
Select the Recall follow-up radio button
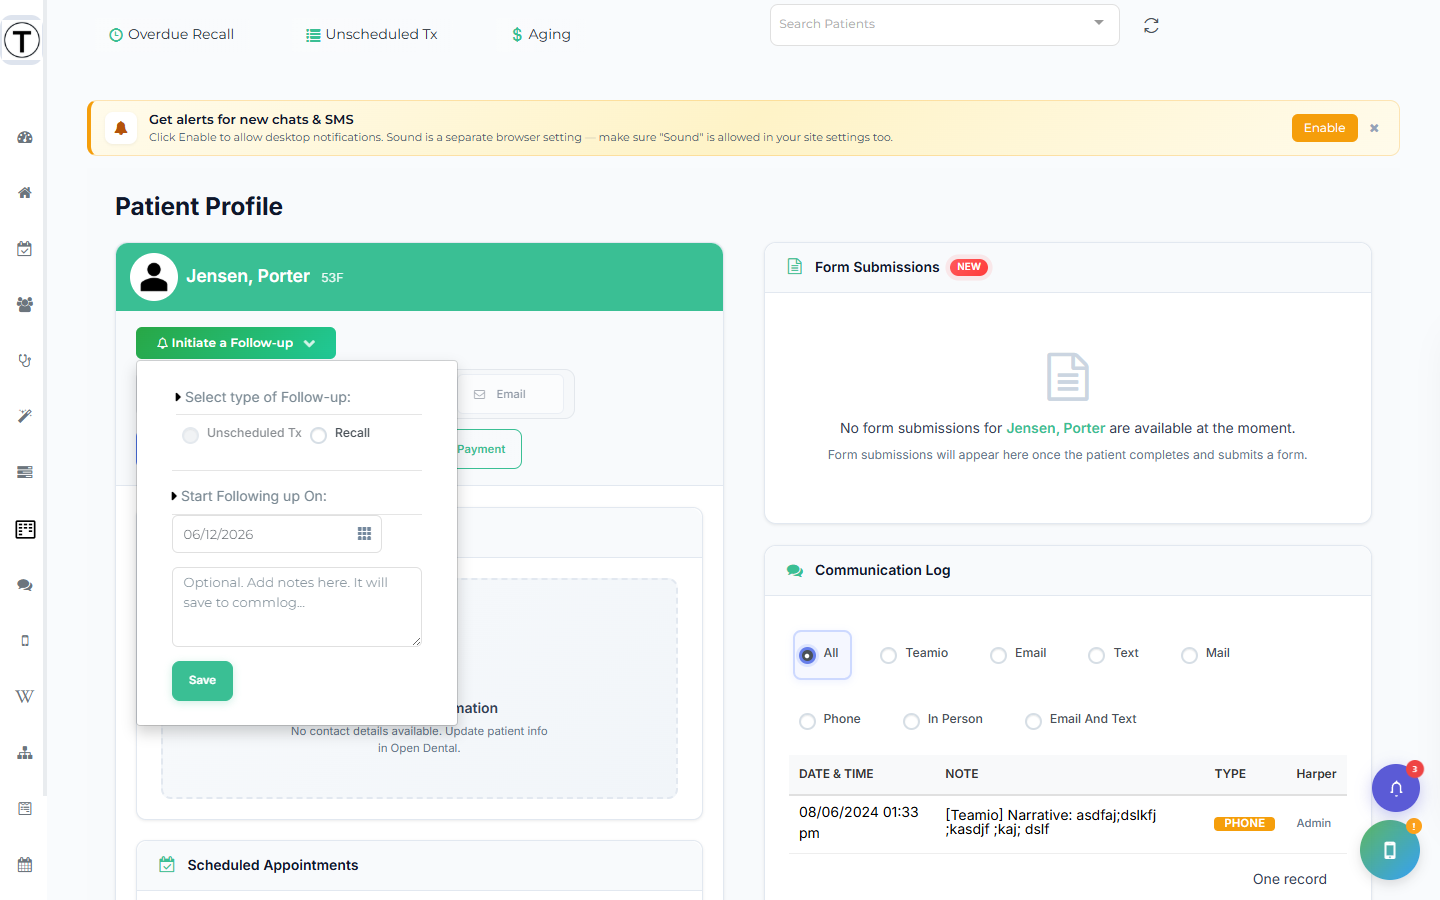[318, 435]
